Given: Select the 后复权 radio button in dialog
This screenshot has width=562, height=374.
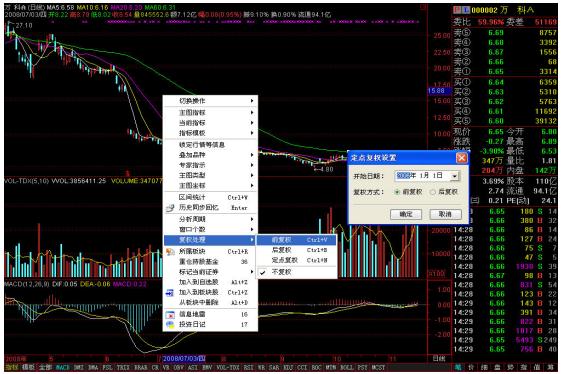Looking at the screenshot, I should (433, 192).
